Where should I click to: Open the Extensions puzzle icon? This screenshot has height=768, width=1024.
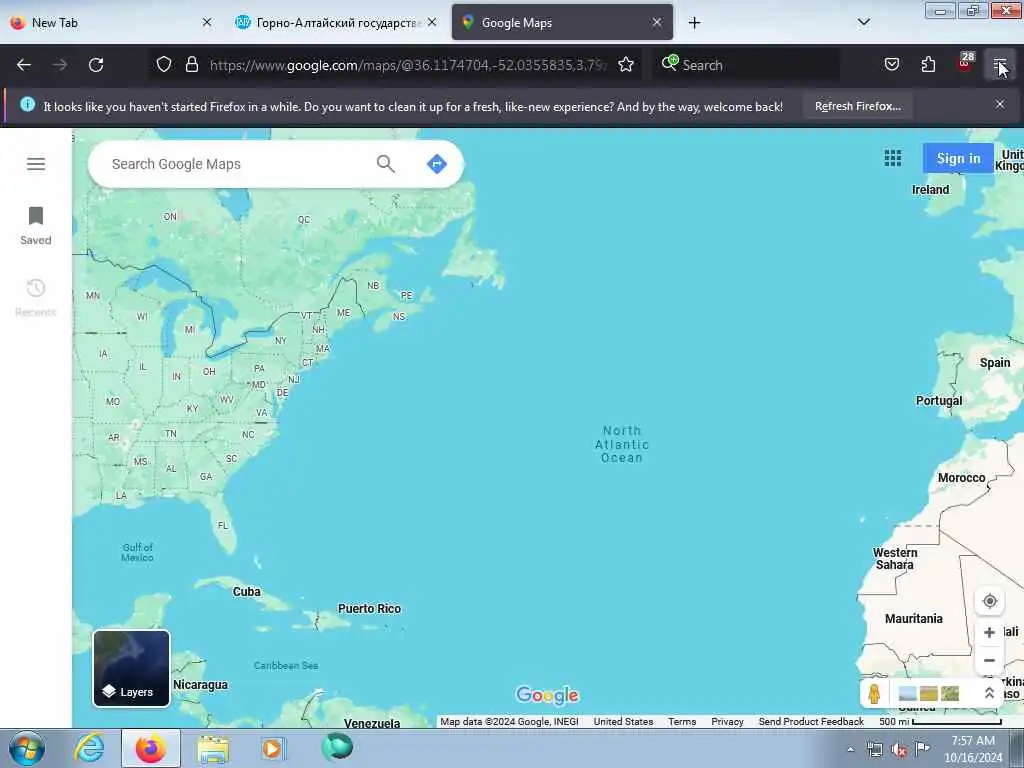click(x=928, y=65)
